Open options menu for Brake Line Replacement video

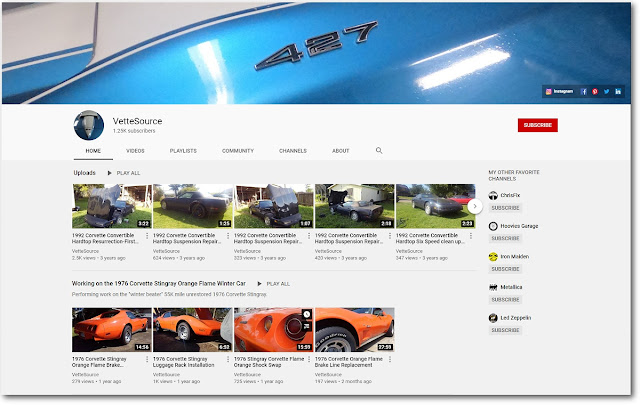pyautogui.click(x=390, y=359)
